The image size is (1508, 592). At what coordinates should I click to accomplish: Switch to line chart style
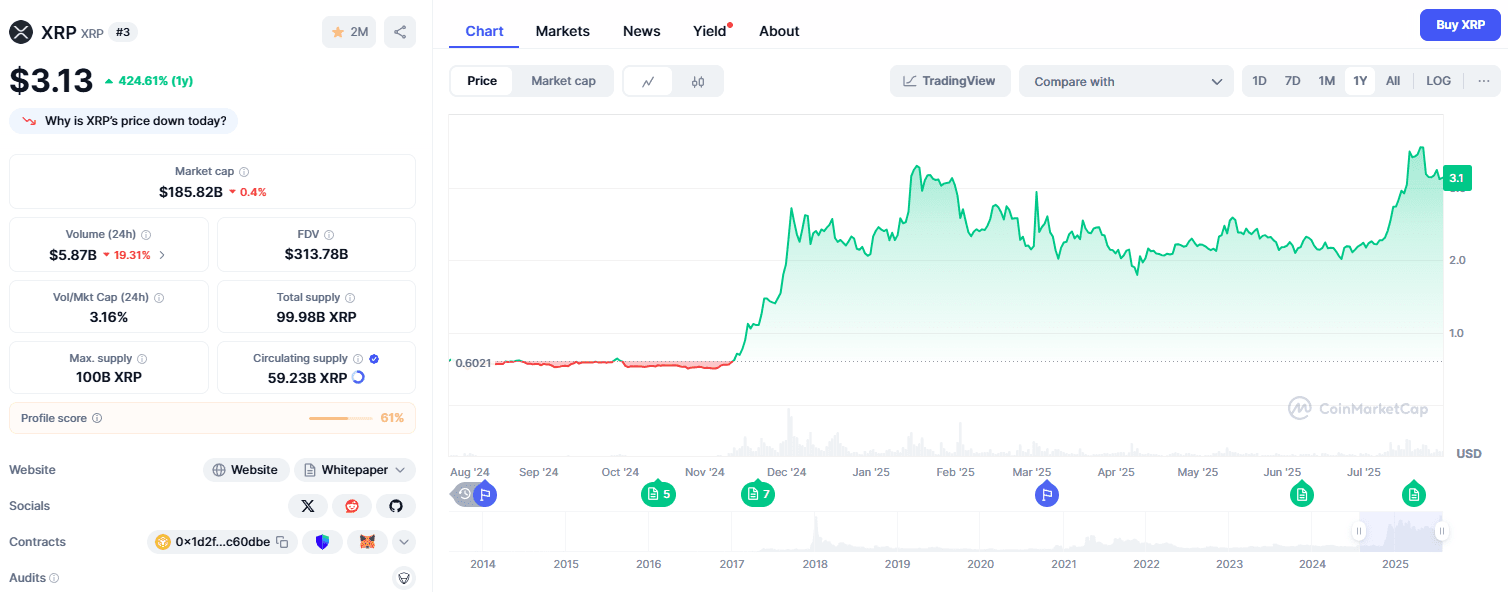pos(648,82)
